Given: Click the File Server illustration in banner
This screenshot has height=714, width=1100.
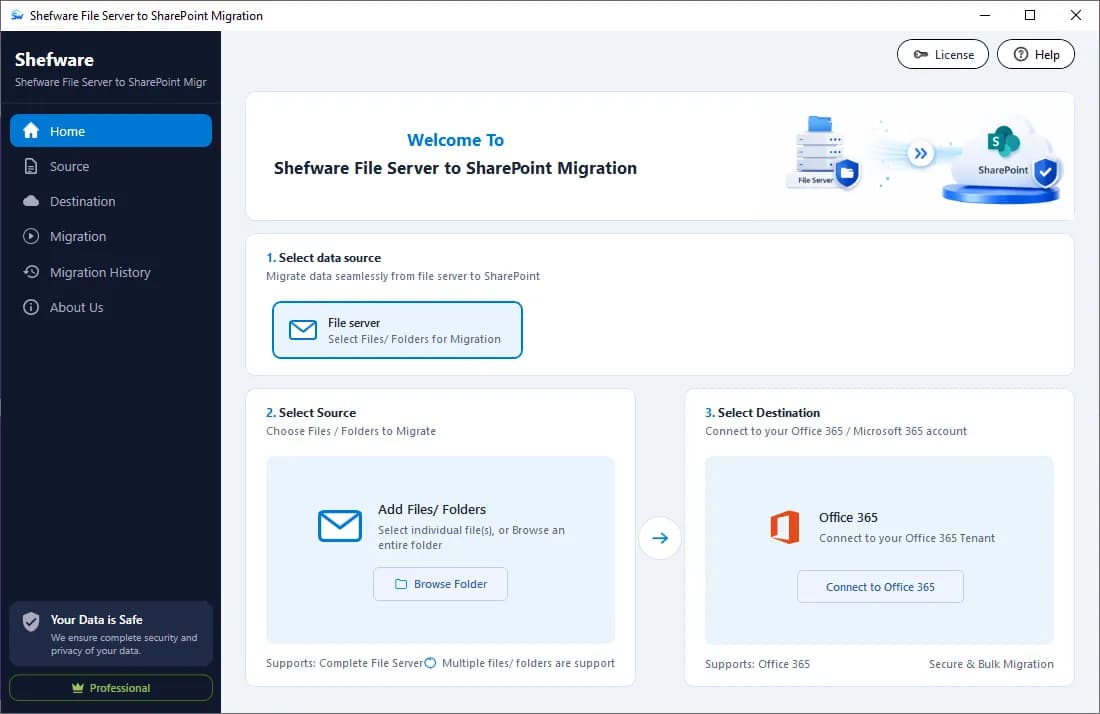Looking at the screenshot, I should pos(822,153).
